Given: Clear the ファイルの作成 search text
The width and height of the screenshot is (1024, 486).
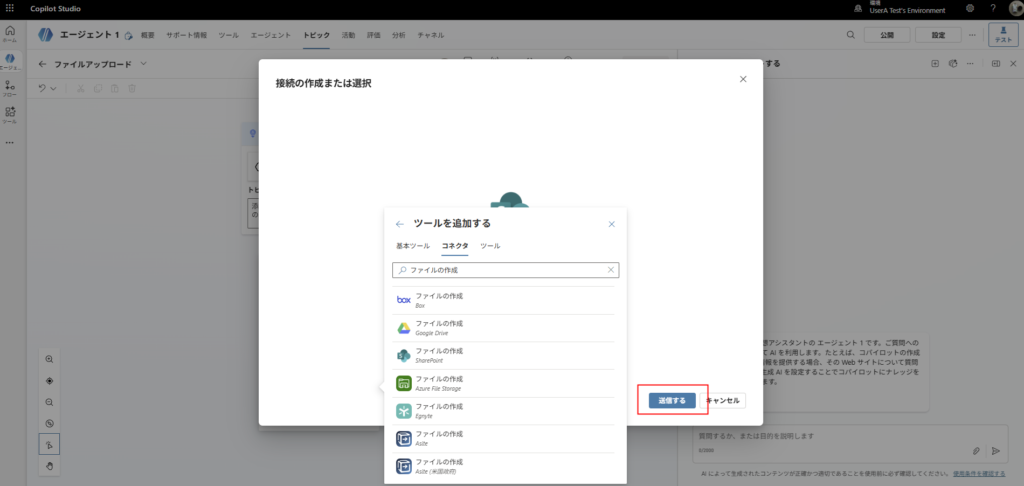Looking at the screenshot, I should coord(610,270).
